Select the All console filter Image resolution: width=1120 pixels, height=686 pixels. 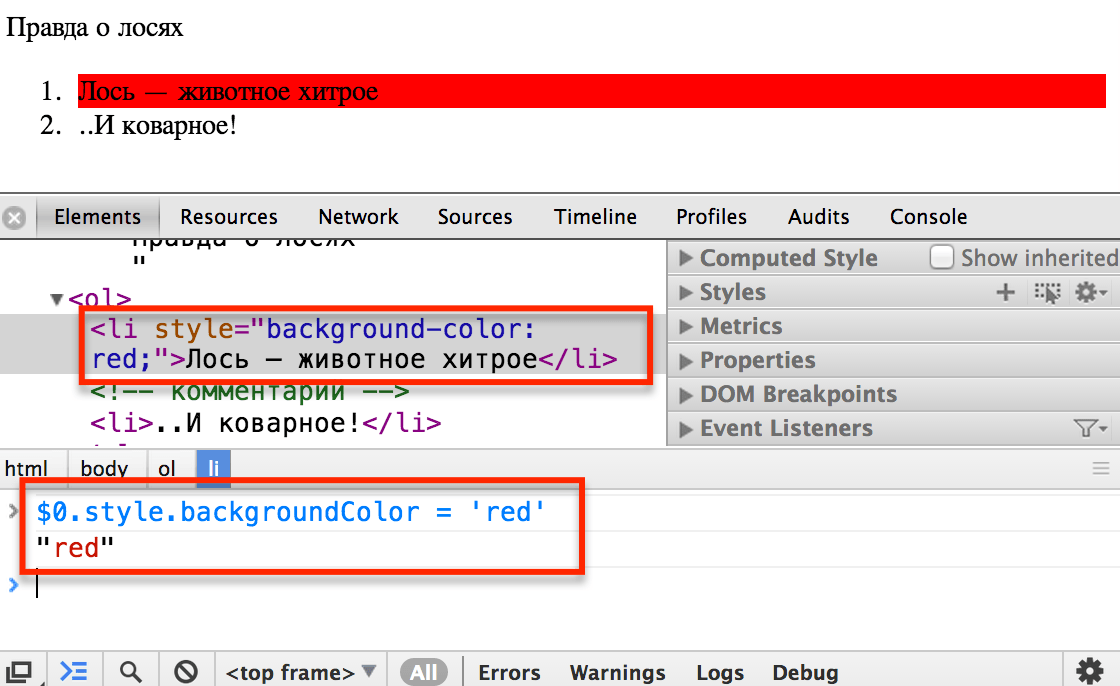pyautogui.click(x=423, y=672)
